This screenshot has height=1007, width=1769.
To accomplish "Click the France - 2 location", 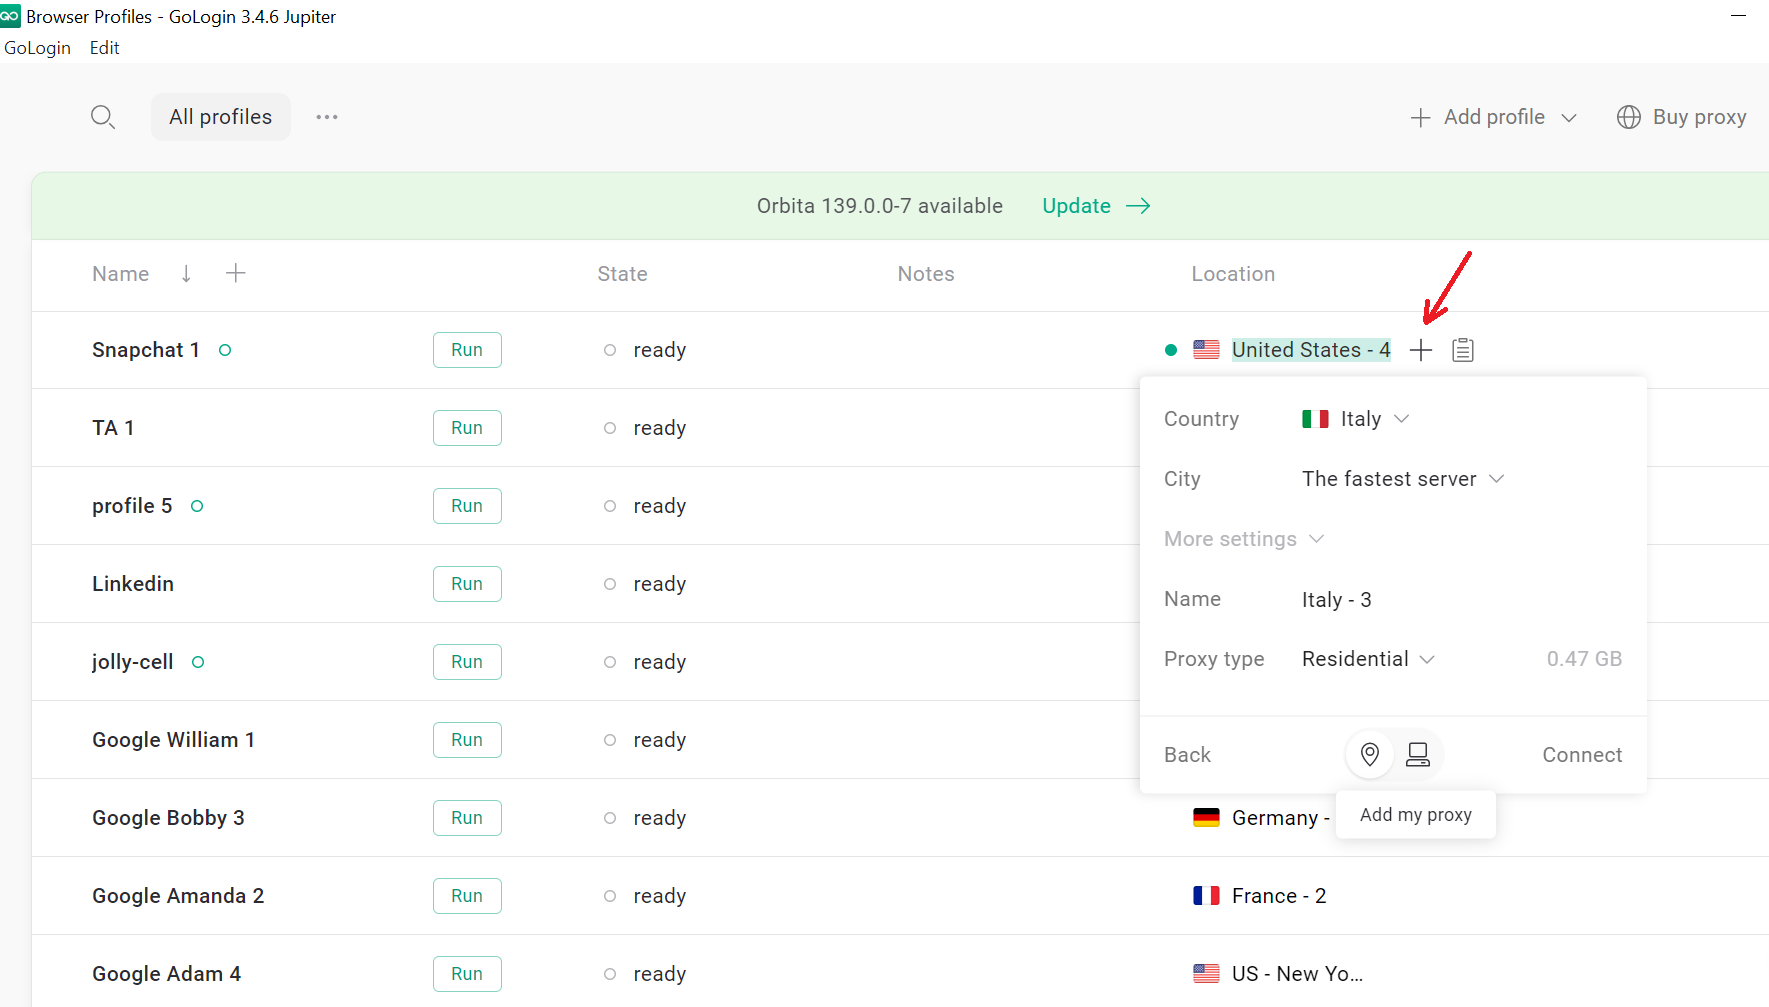I will click(1279, 896).
